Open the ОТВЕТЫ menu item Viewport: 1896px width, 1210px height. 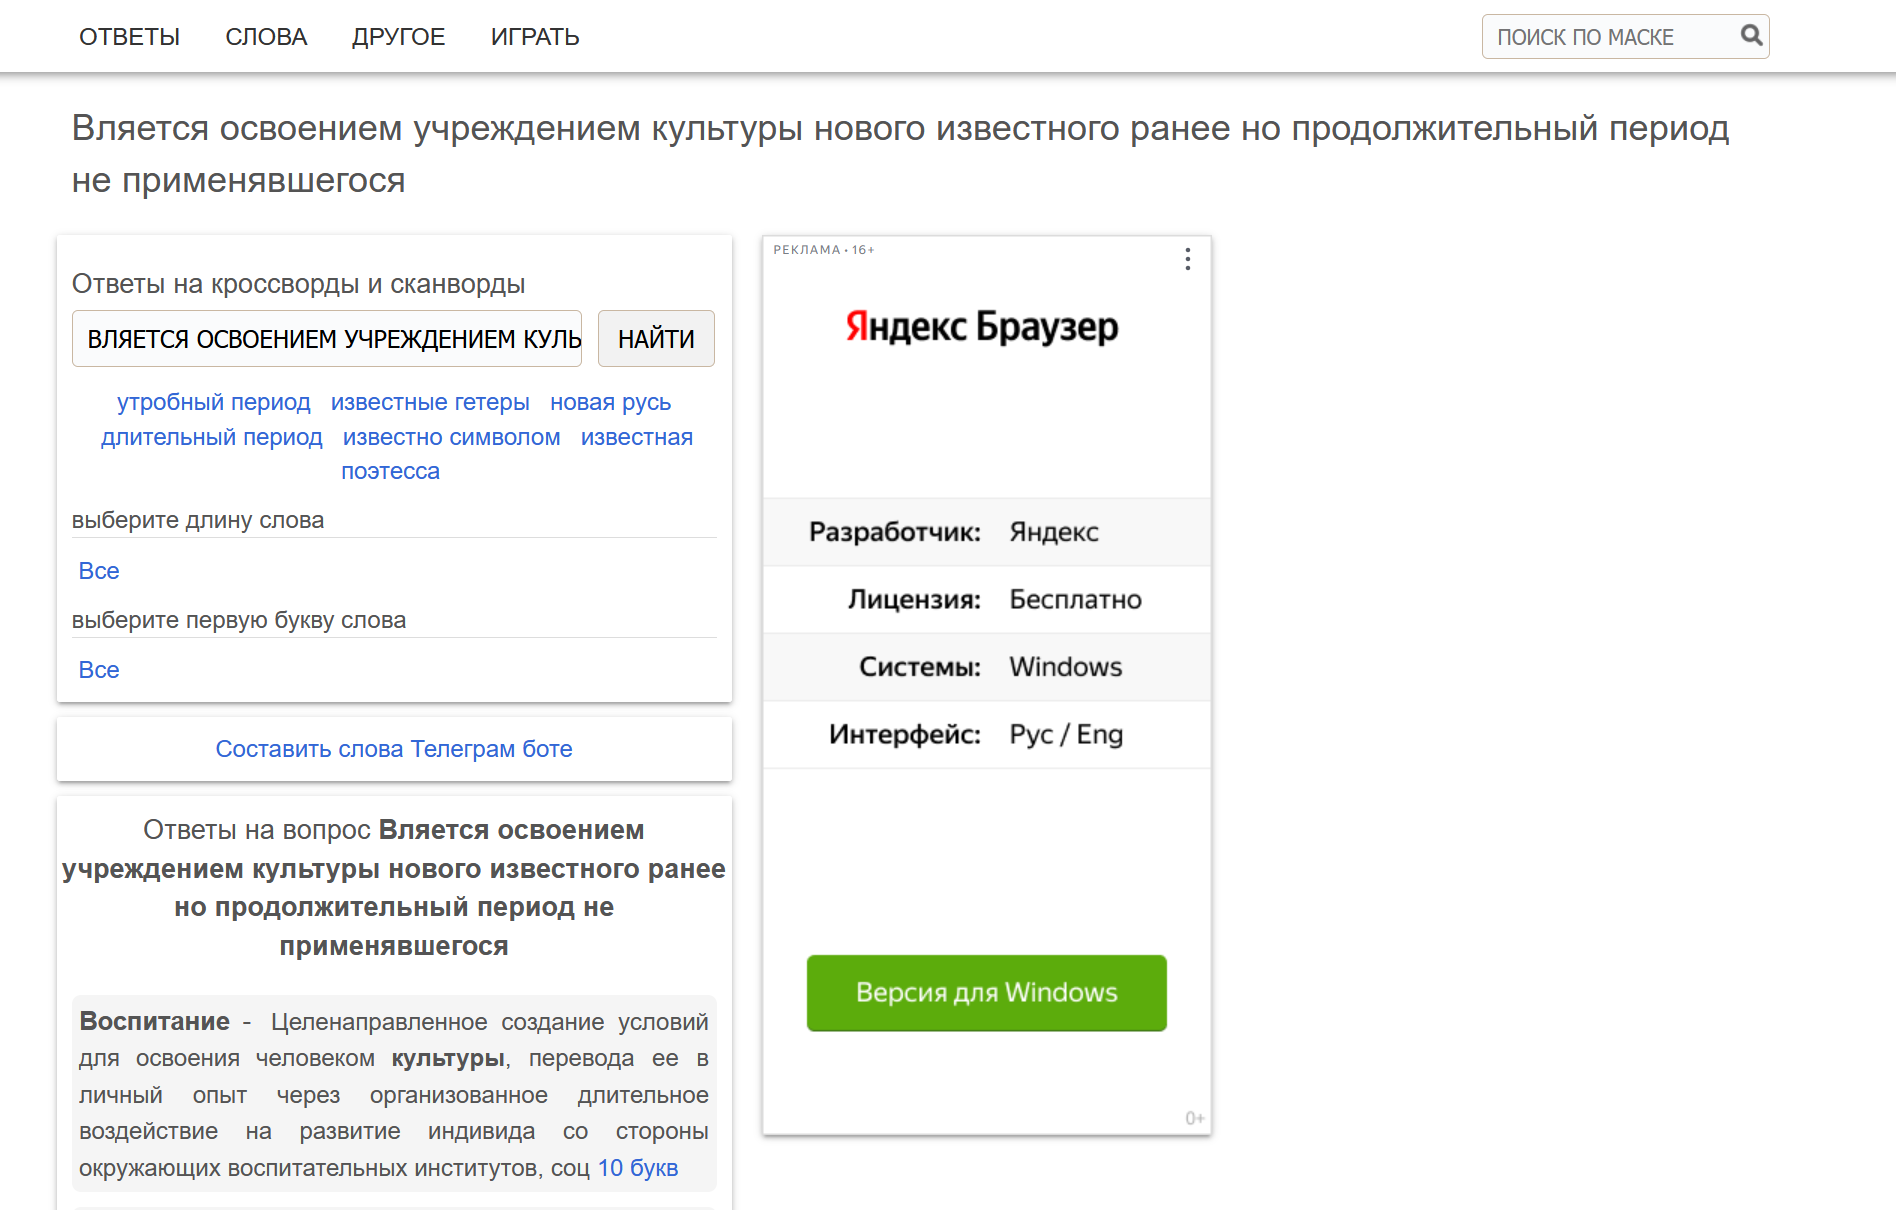coord(130,36)
